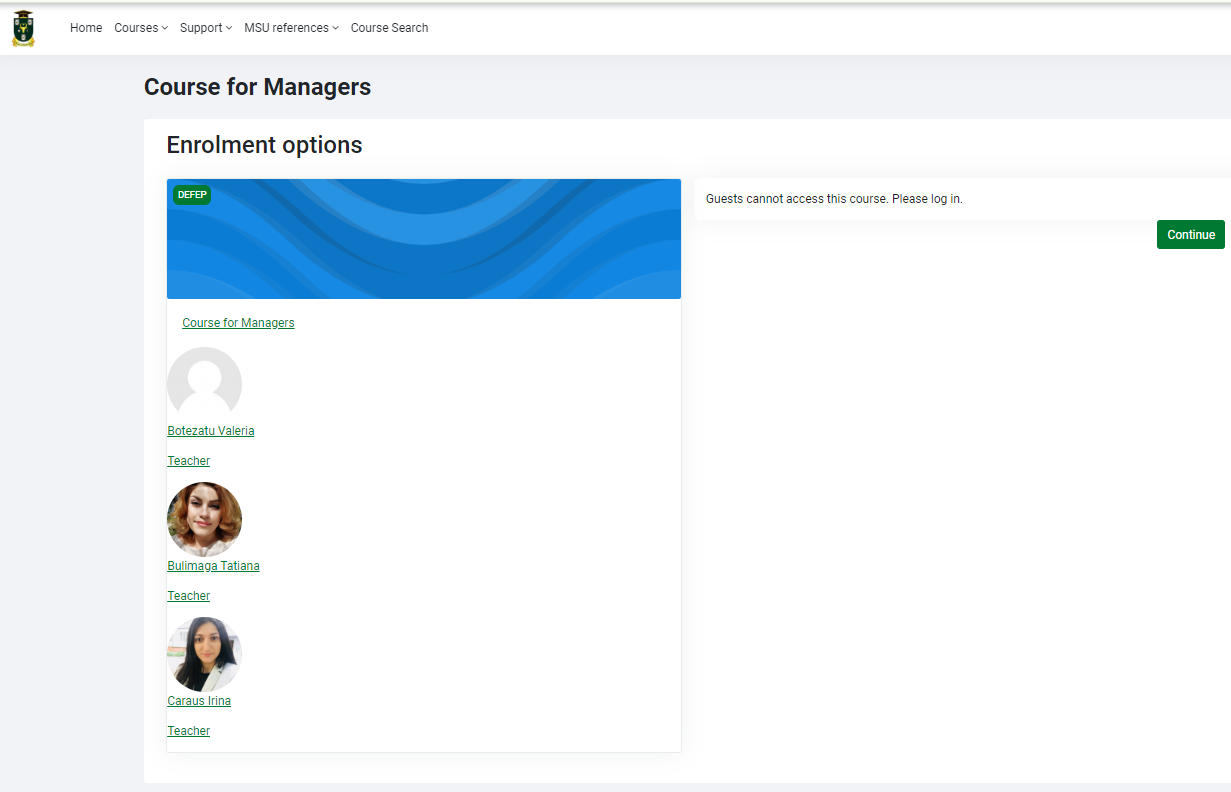This screenshot has height=792, width=1231.
Task: Open the Course for Managers link
Action: (238, 323)
